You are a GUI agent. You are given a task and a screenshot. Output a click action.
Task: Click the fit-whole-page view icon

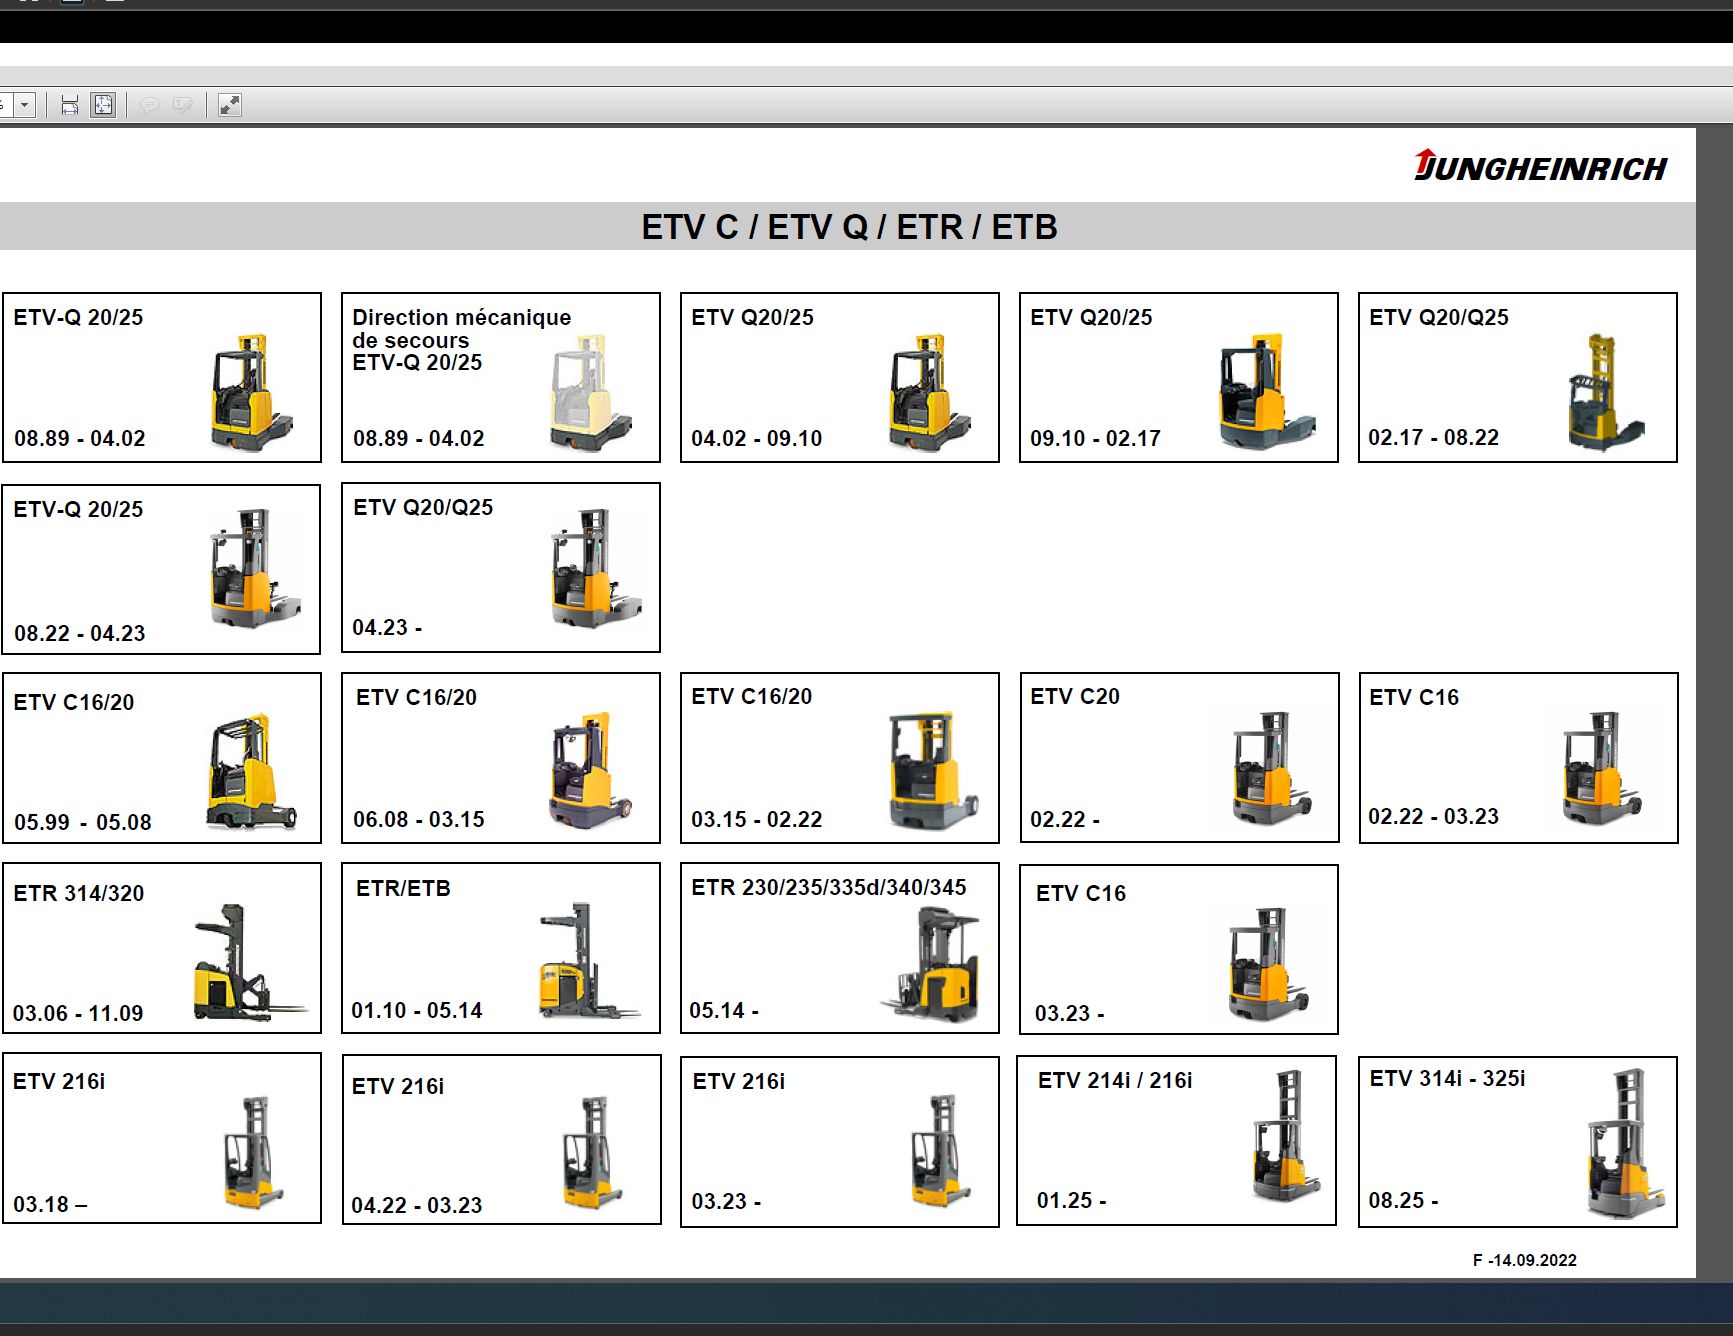(x=103, y=105)
